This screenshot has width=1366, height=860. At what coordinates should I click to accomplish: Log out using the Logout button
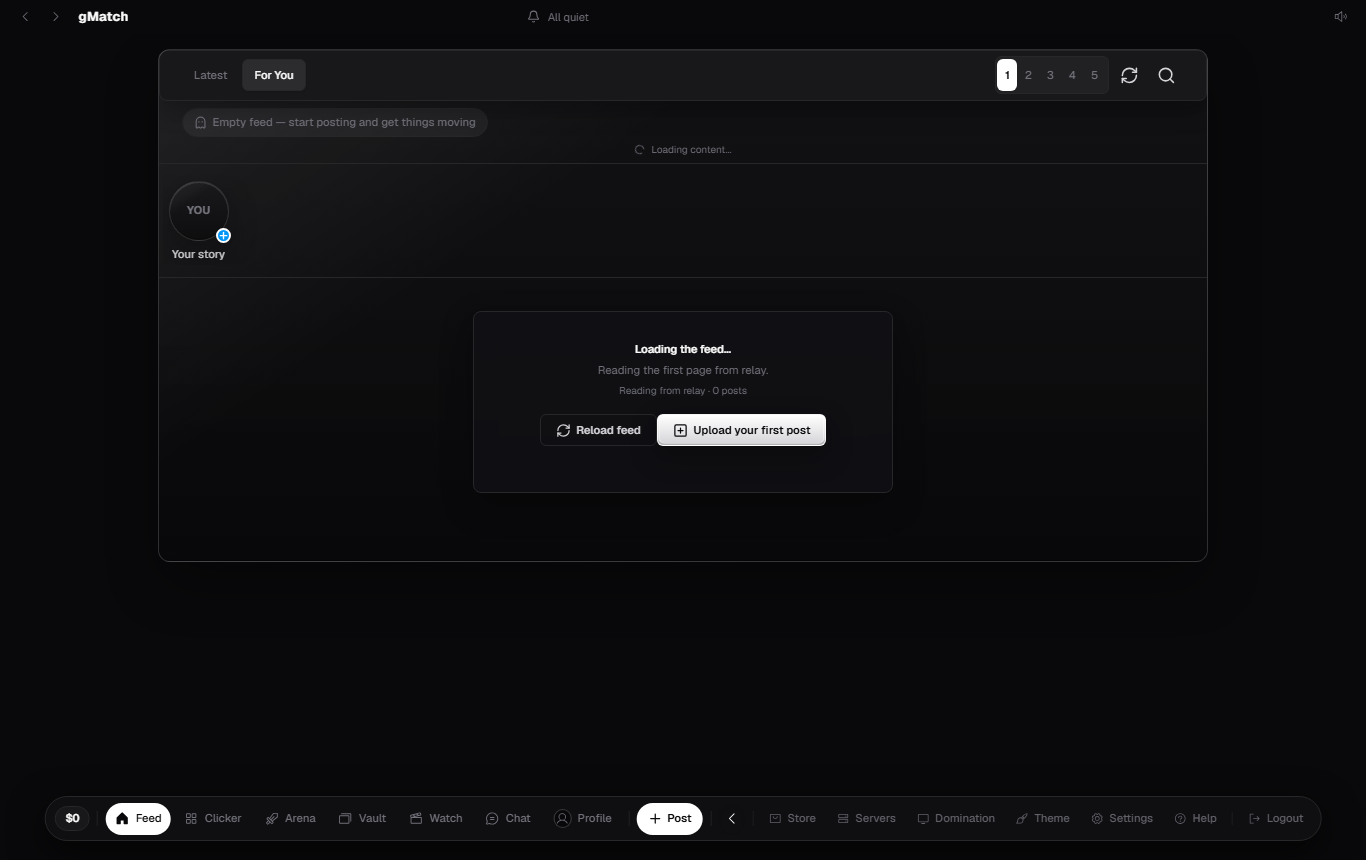click(1276, 818)
